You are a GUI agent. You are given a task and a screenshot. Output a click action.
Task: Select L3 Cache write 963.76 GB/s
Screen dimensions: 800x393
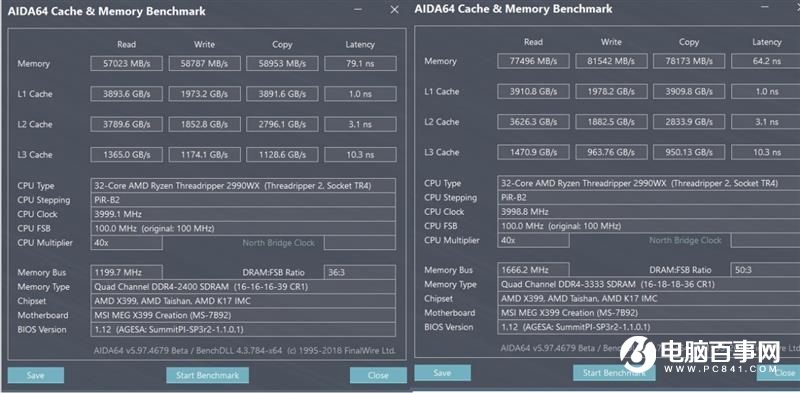tap(611, 152)
